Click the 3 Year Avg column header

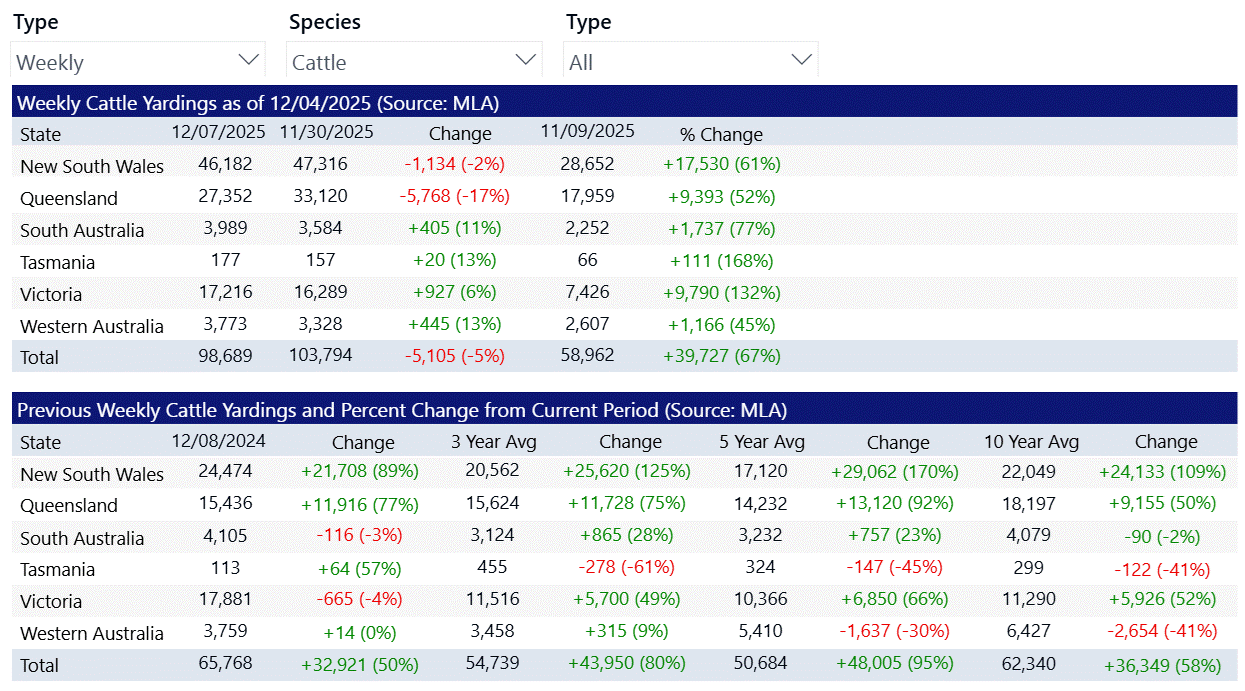pos(493,441)
